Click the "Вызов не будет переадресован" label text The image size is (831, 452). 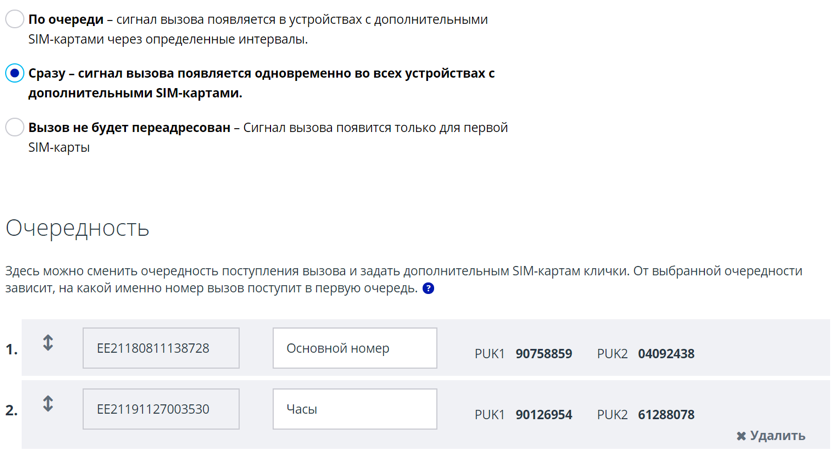[x=130, y=128]
